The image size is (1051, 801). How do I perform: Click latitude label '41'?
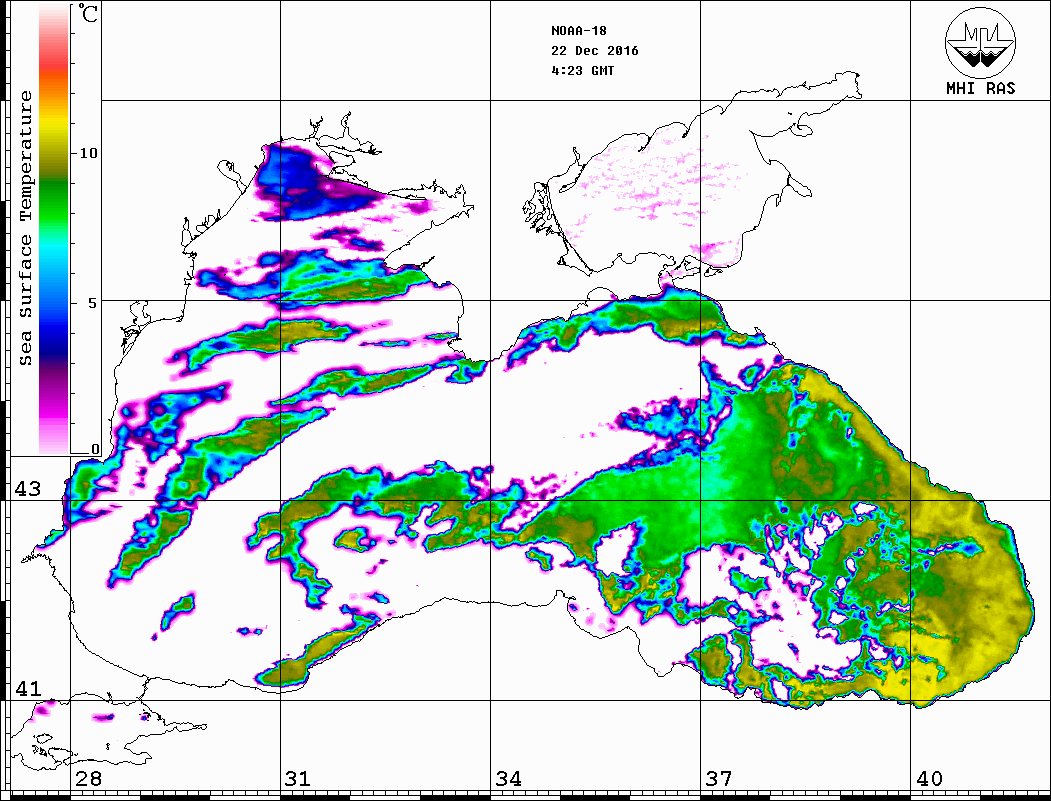point(28,688)
